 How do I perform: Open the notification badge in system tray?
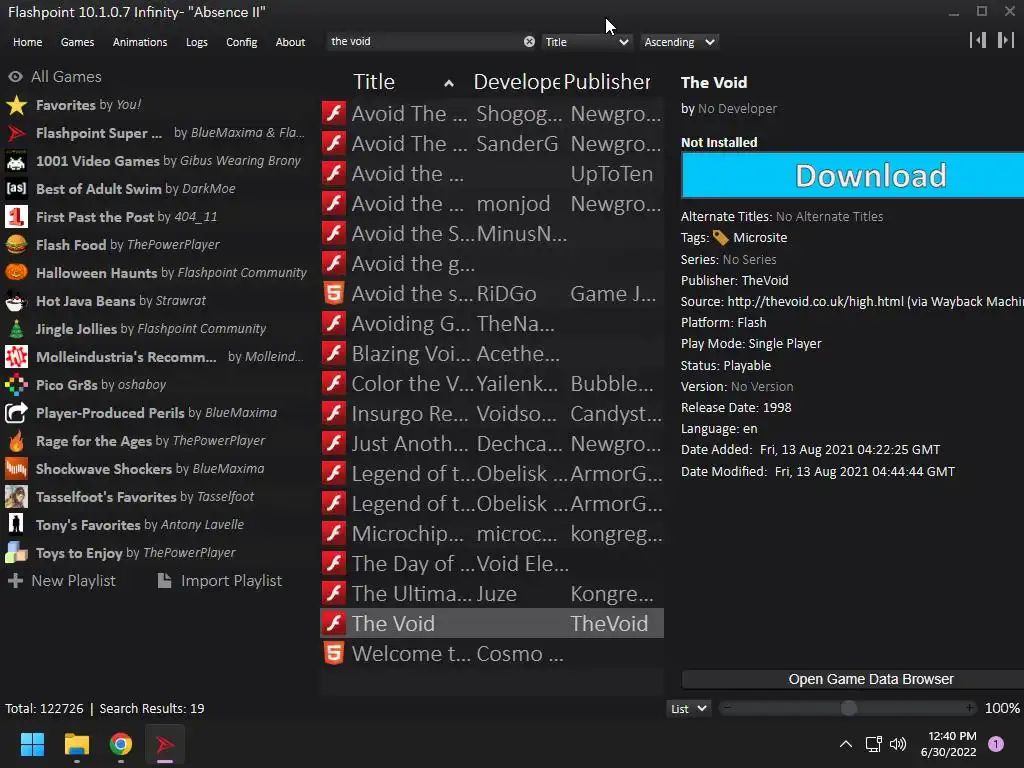(996, 744)
